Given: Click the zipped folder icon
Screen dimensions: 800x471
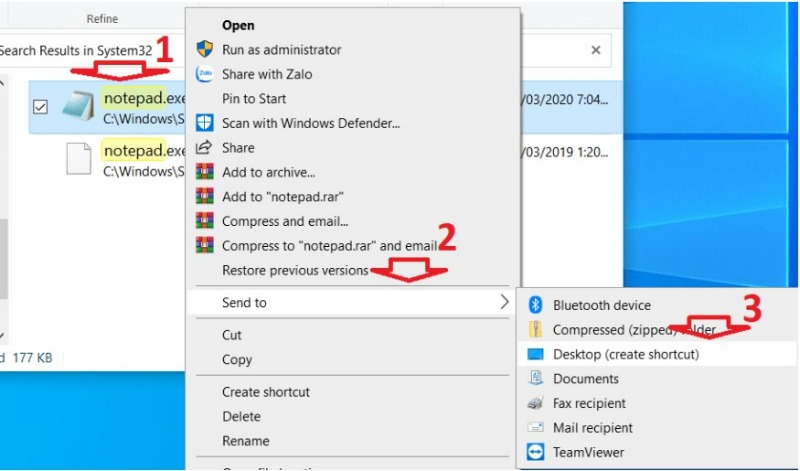Looking at the screenshot, I should (535, 330).
